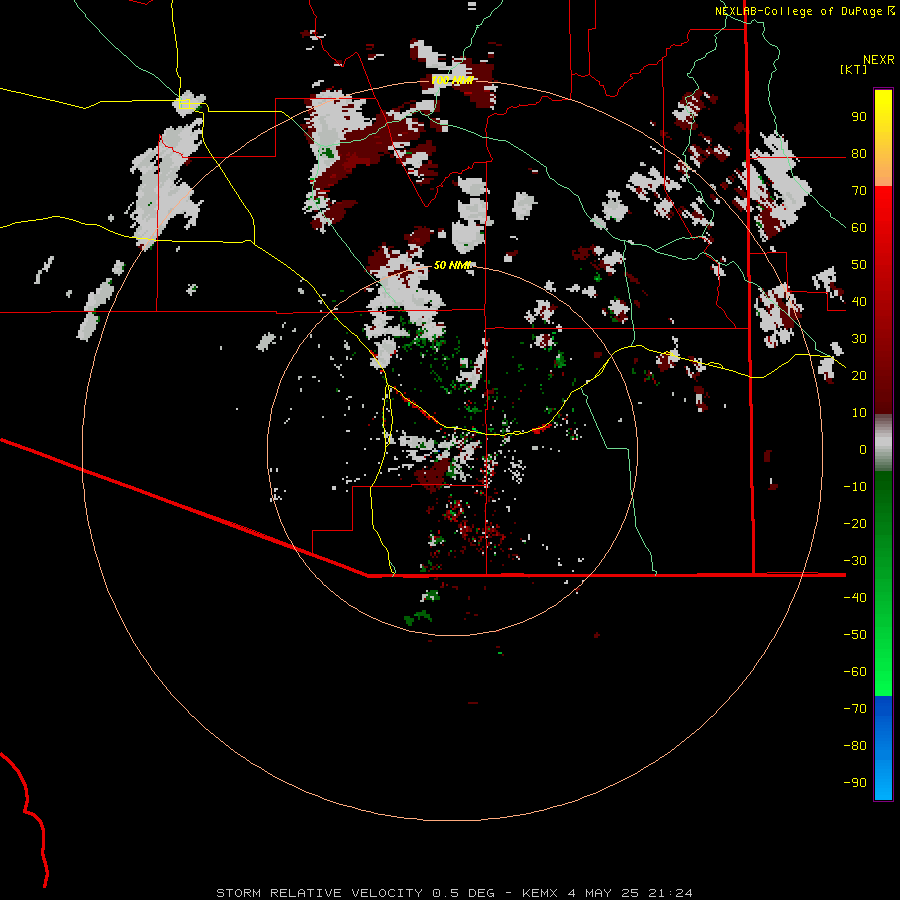Click the -90 knots scale value
The image size is (900, 900).
(855, 783)
